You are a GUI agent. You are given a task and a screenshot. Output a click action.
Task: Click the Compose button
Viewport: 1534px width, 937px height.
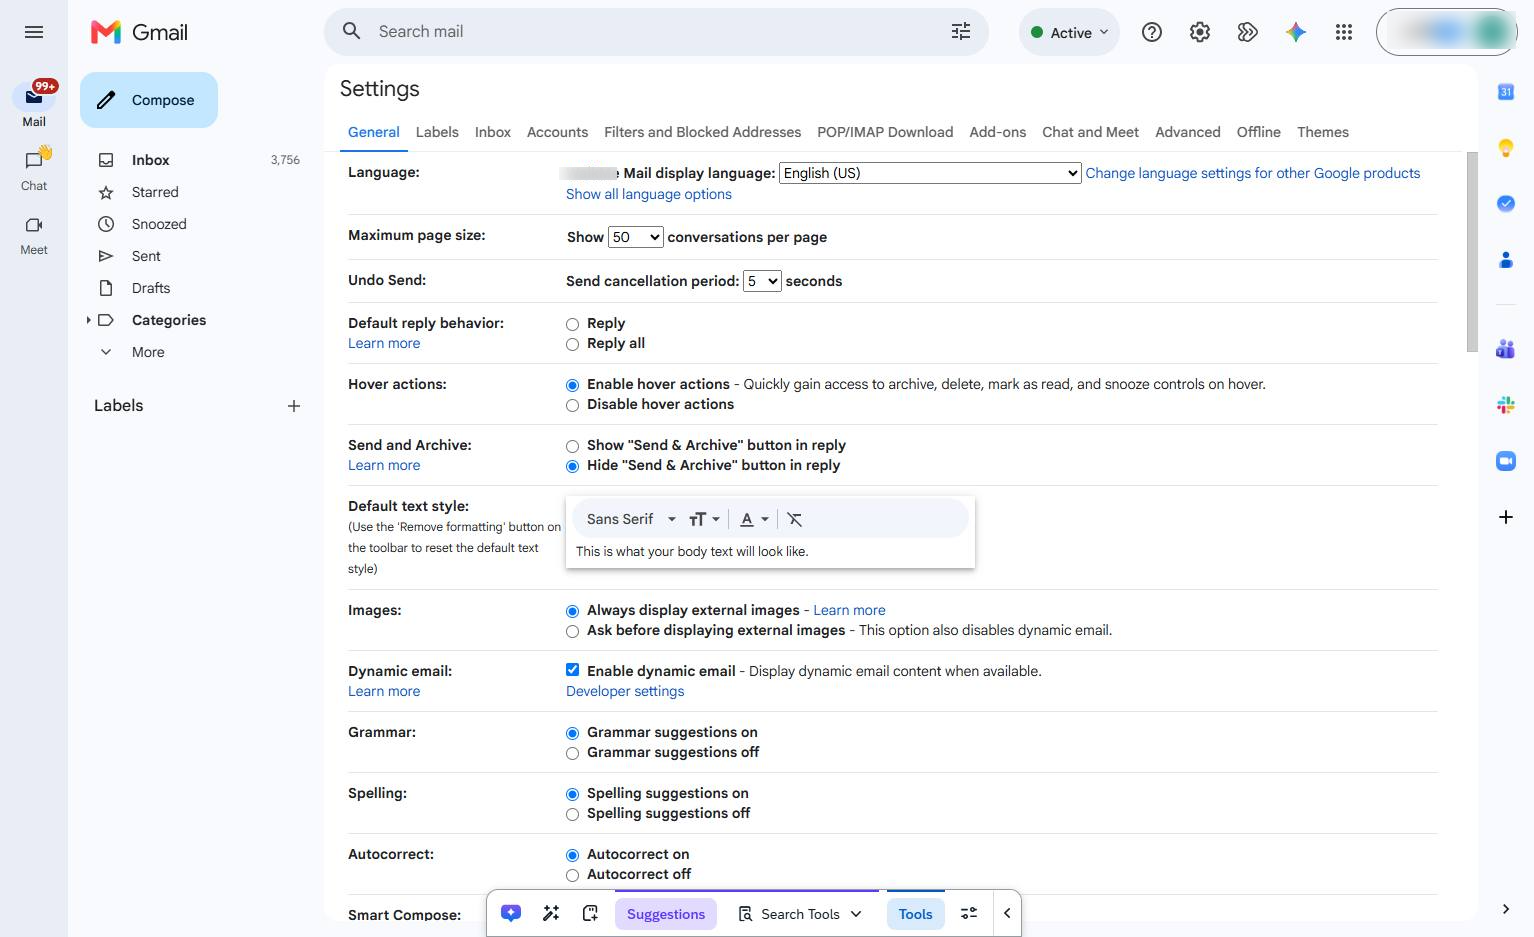click(149, 100)
